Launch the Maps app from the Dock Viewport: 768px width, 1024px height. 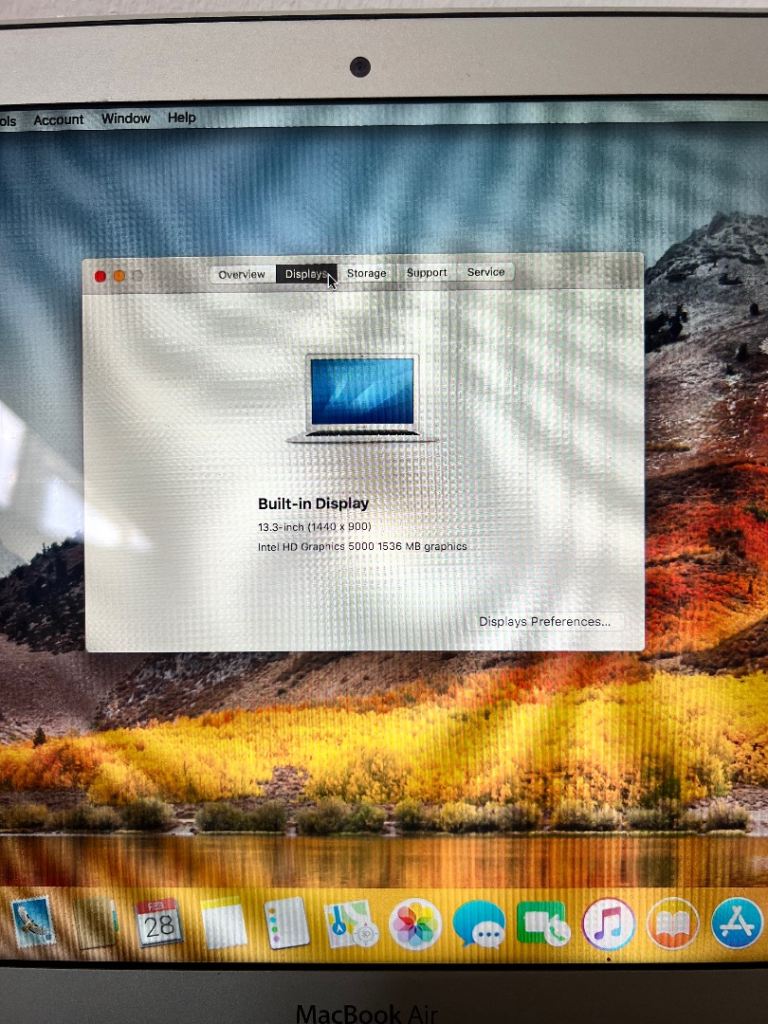click(351, 923)
